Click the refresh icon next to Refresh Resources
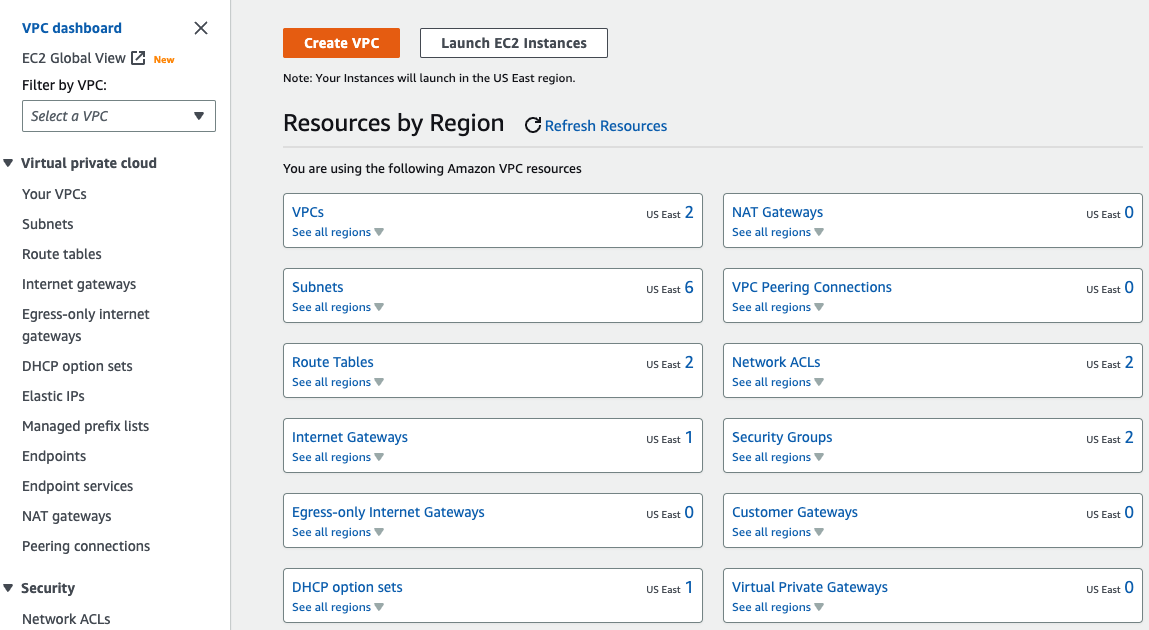This screenshot has width=1149, height=630. [533, 125]
